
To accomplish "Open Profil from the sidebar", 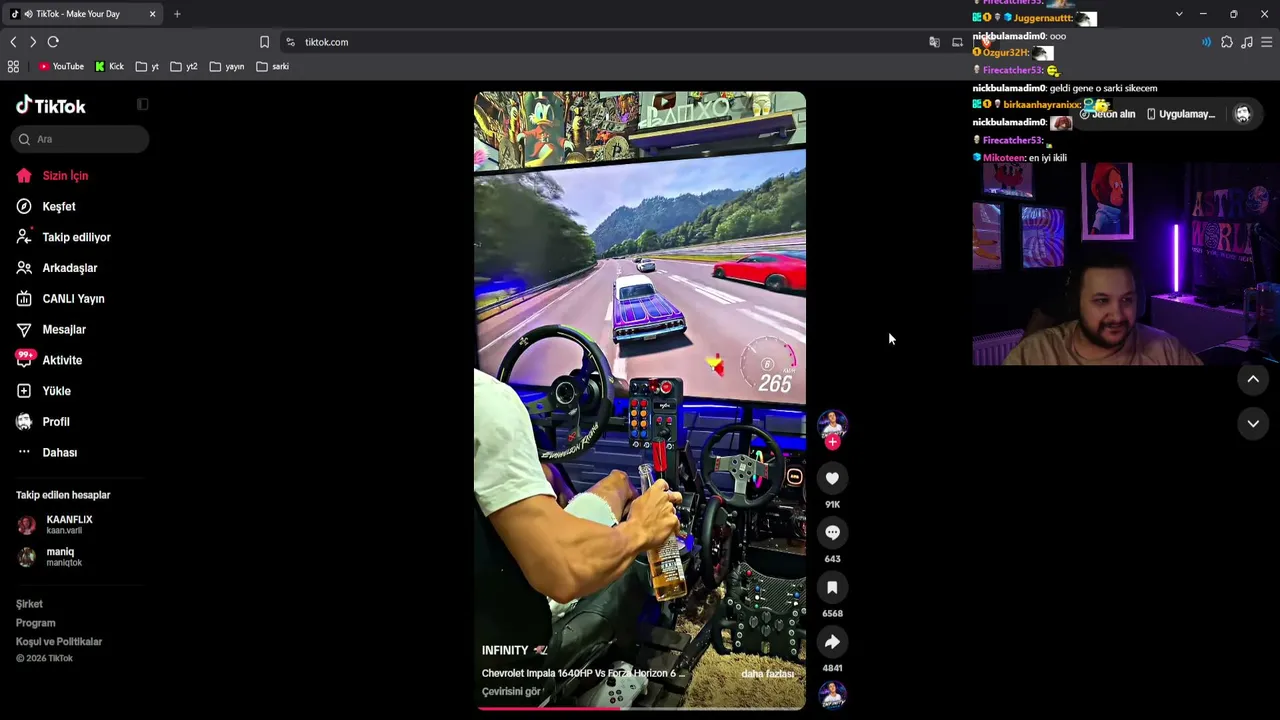I will 43,422.
